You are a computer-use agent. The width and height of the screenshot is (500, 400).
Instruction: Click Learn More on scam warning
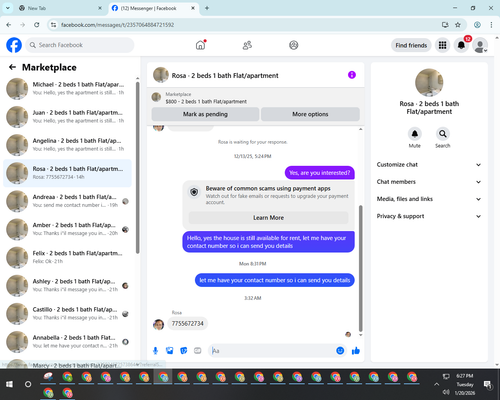[268, 218]
